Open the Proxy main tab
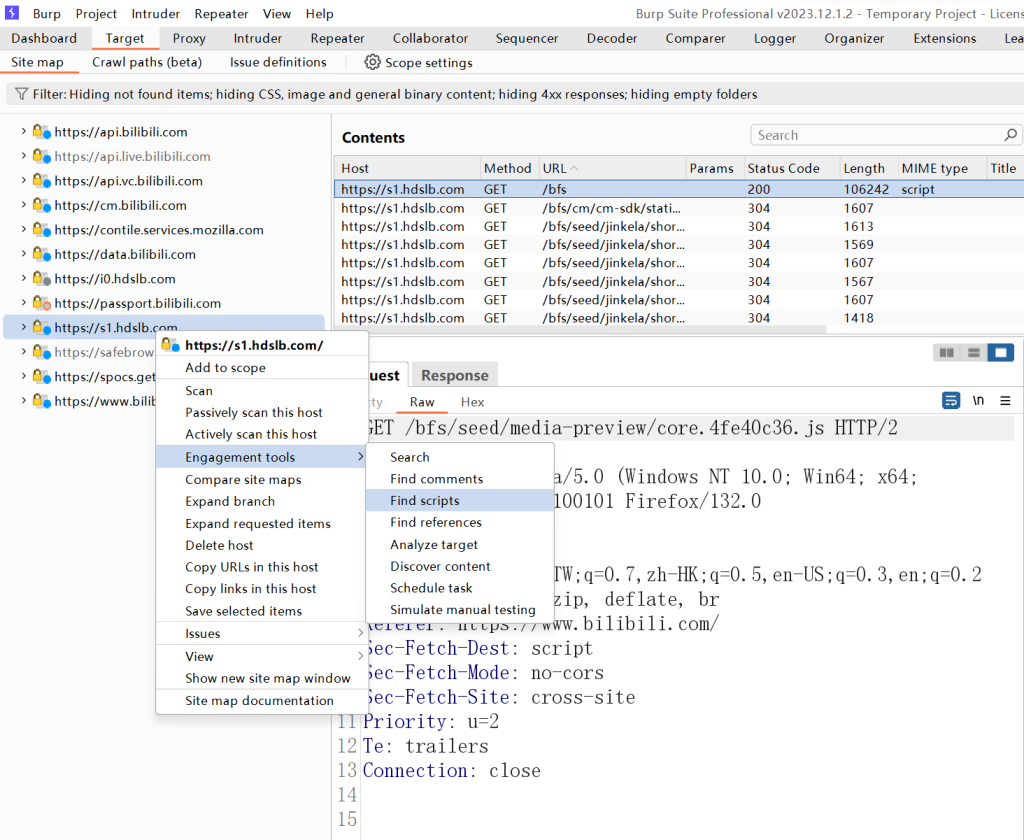The image size is (1024, 840). click(x=189, y=39)
